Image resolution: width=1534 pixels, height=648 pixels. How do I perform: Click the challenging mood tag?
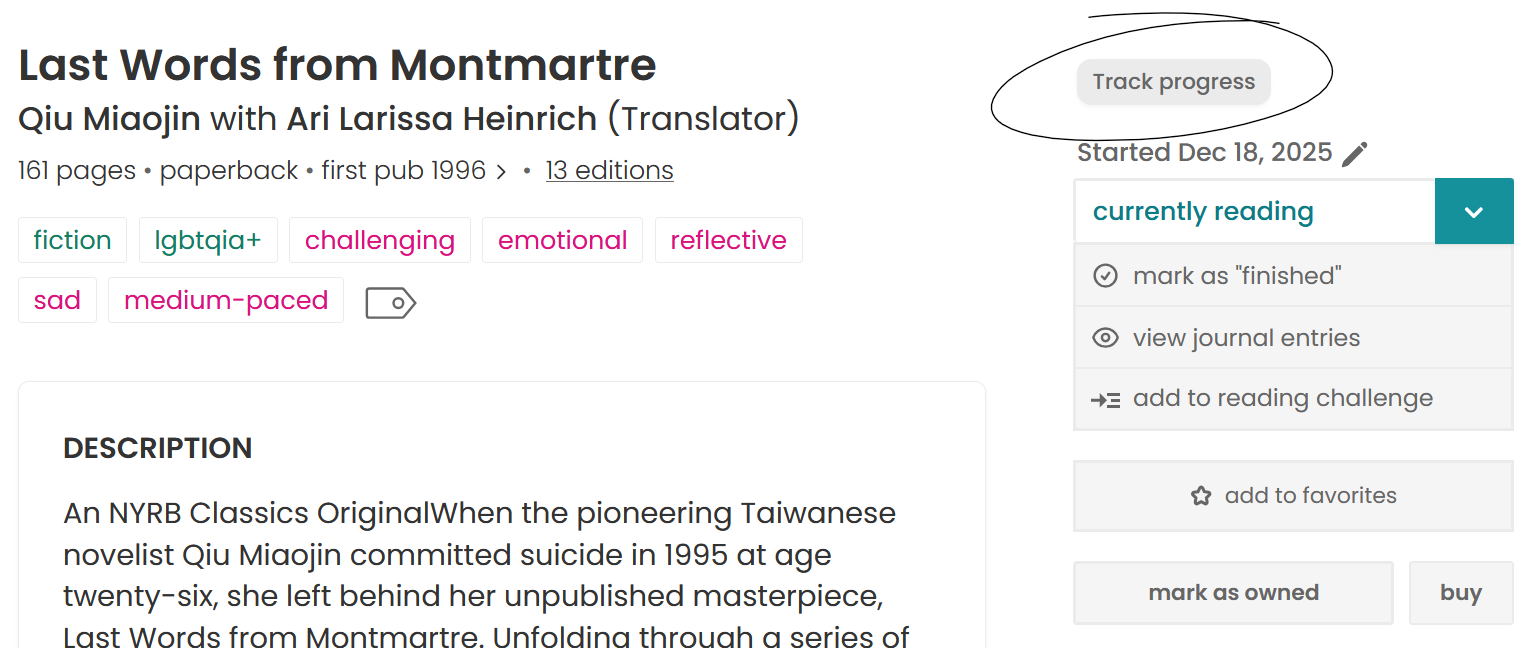379,241
